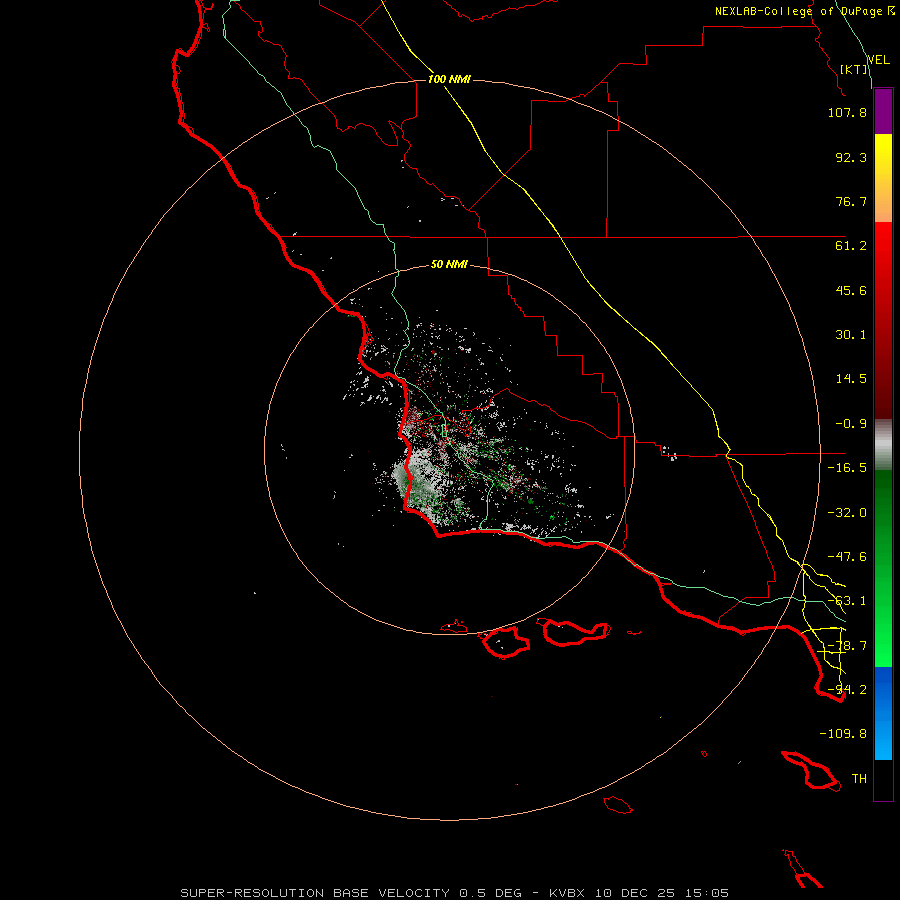900x900 pixels.
Task: Click the VEL label above the color scale
Action: pyautogui.click(x=879, y=59)
